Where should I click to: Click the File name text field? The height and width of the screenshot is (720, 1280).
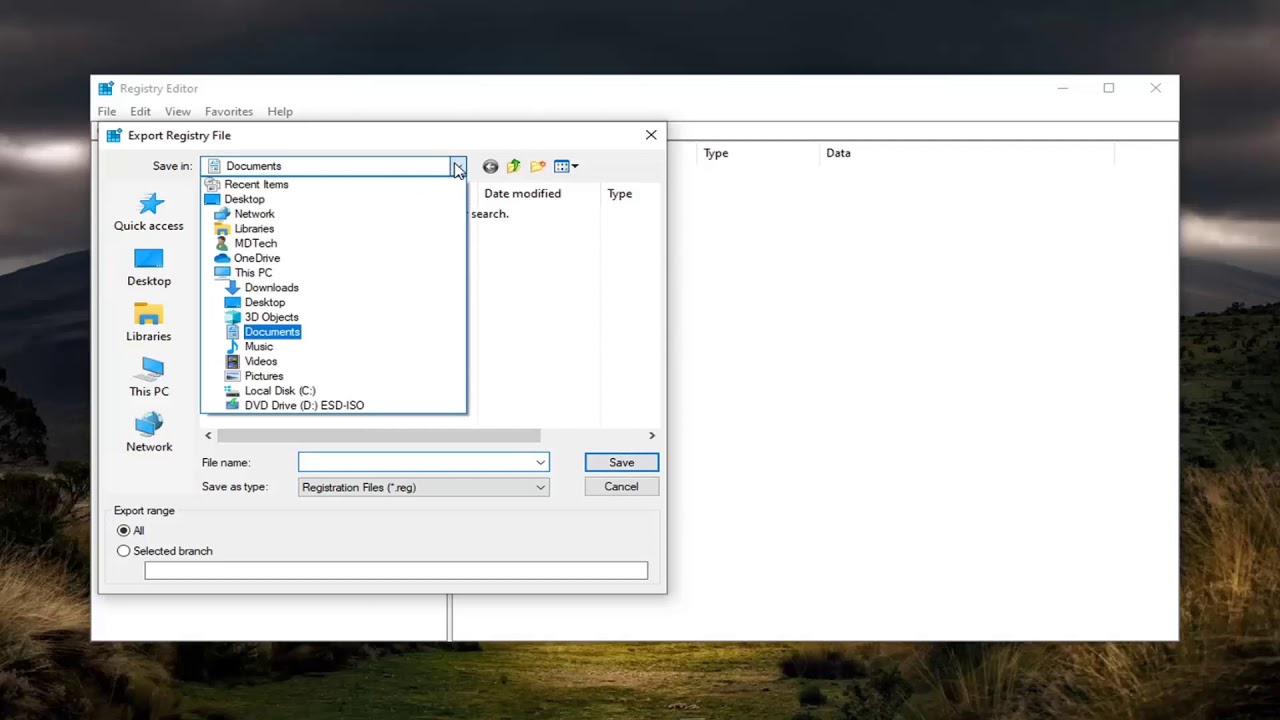[415, 462]
